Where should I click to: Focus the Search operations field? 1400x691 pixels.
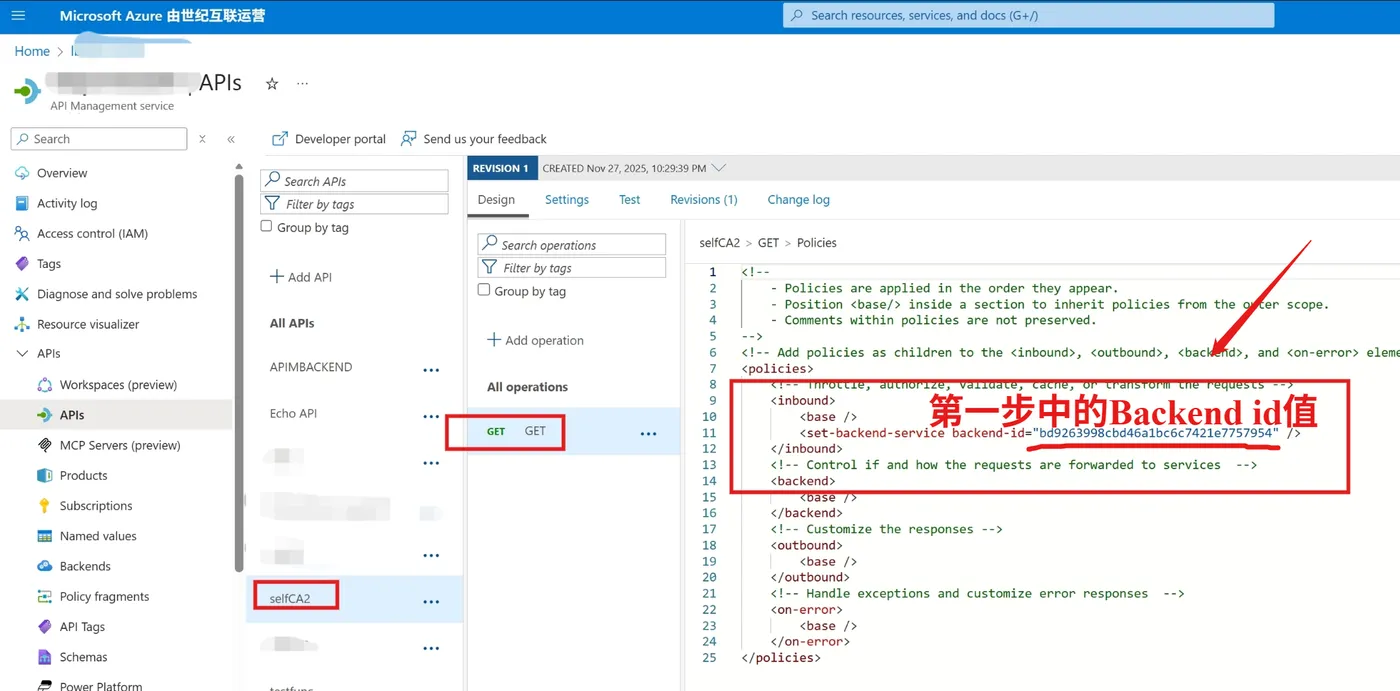[572, 244]
